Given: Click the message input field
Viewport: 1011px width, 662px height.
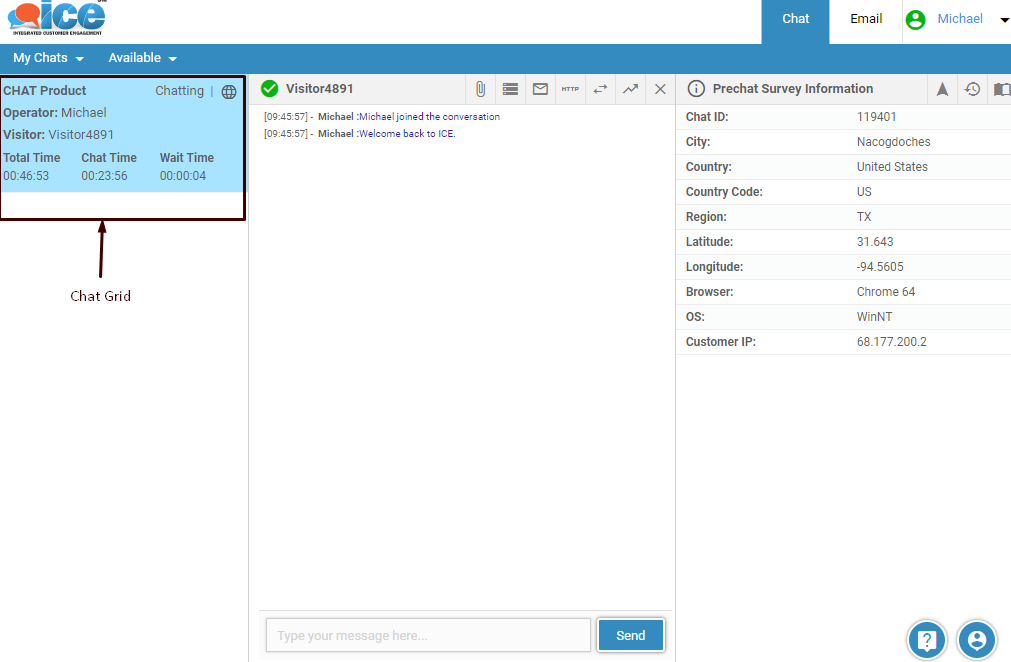Looking at the screenshot, I should tap(428, 635).
